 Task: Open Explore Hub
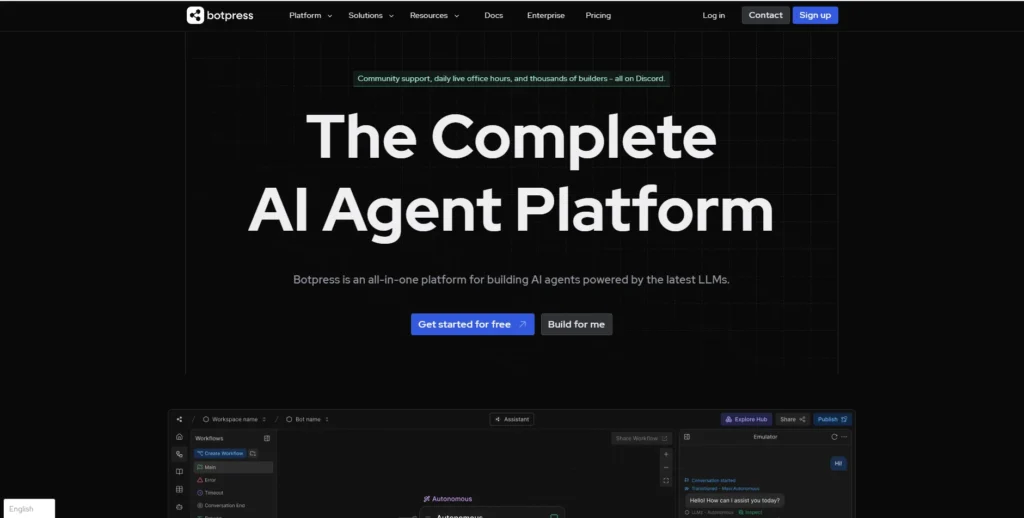(746, 419)
